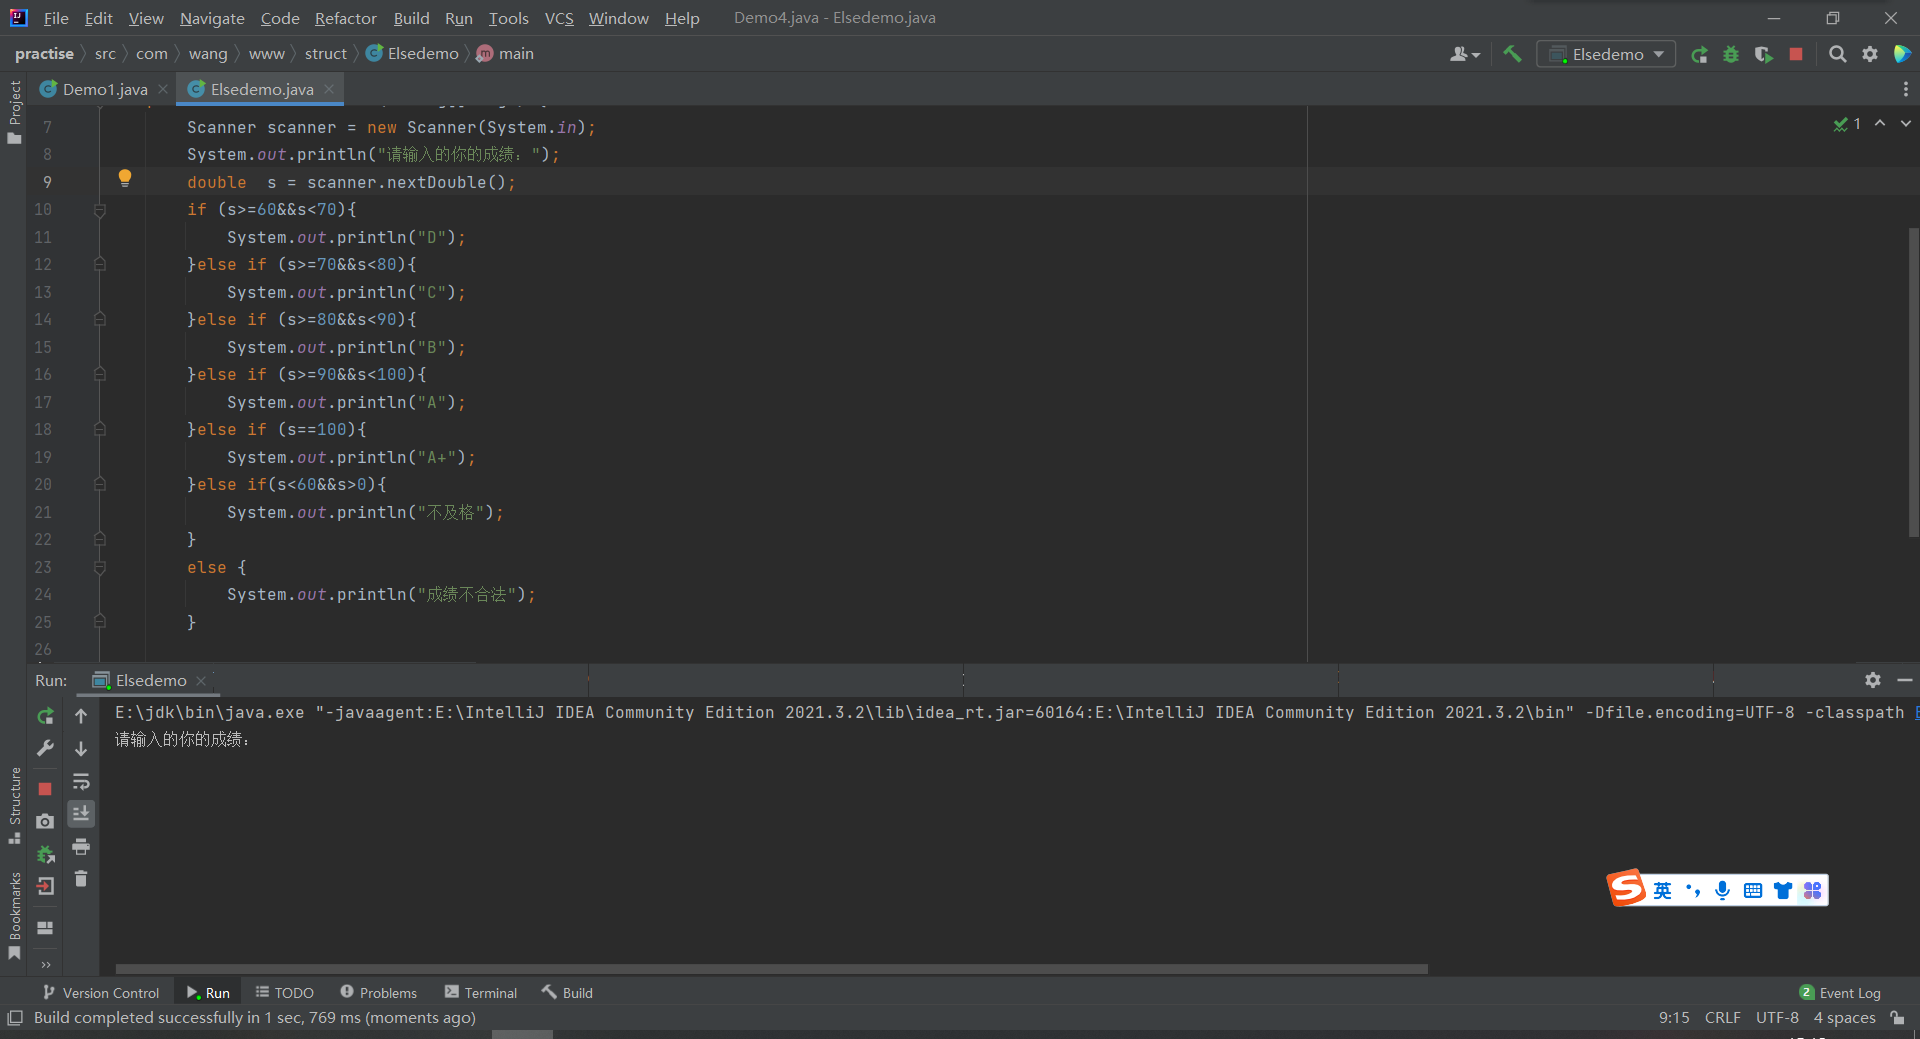The width and height of the screenshot is (1920, 1039).
Task: Print the console output
Action: [x=81, y=847]
